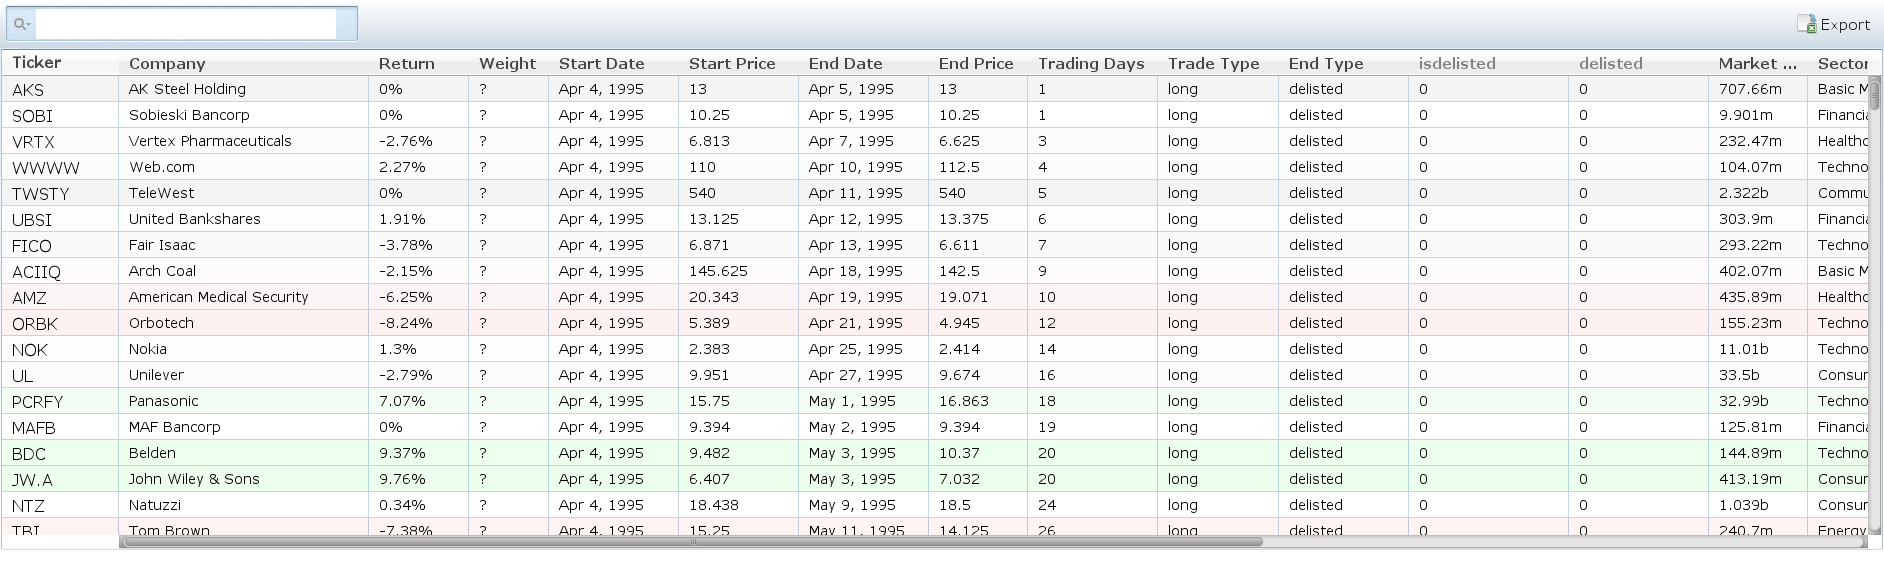Select the SOBI ticker cell
The image size is (1884, 574).
point(60,115)
